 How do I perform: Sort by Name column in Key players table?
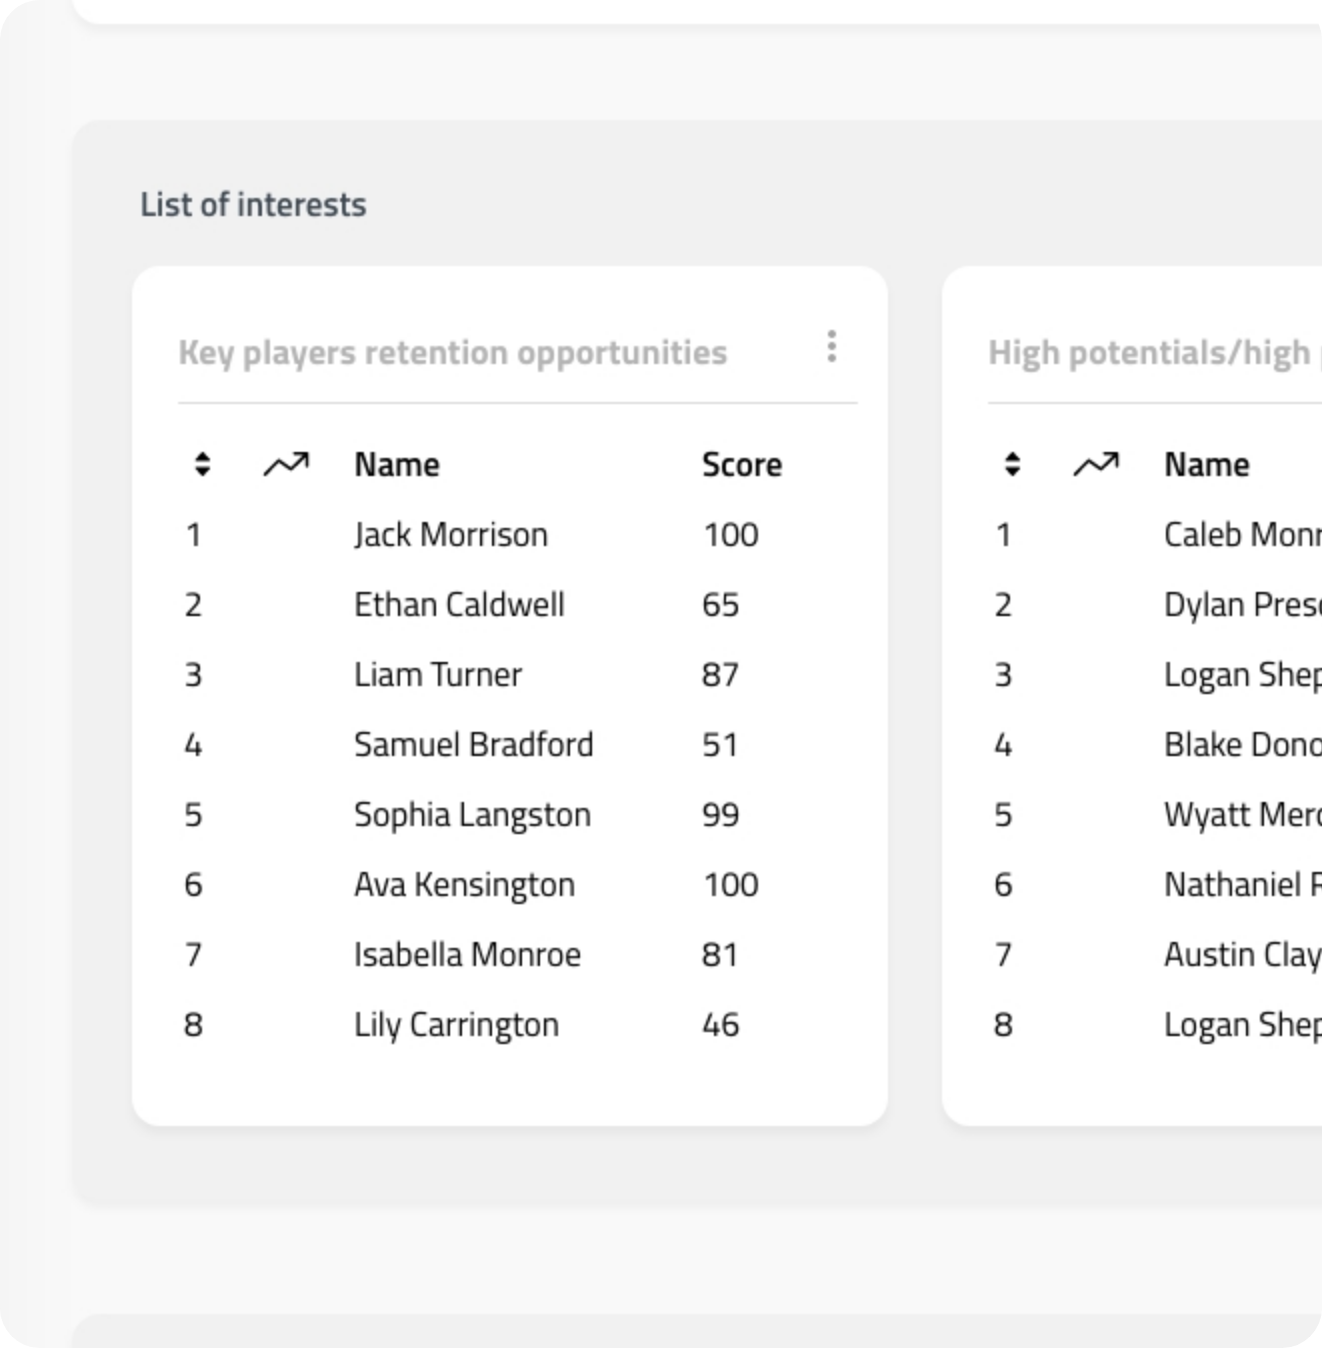pyautogui.click(x=397, y=465)
